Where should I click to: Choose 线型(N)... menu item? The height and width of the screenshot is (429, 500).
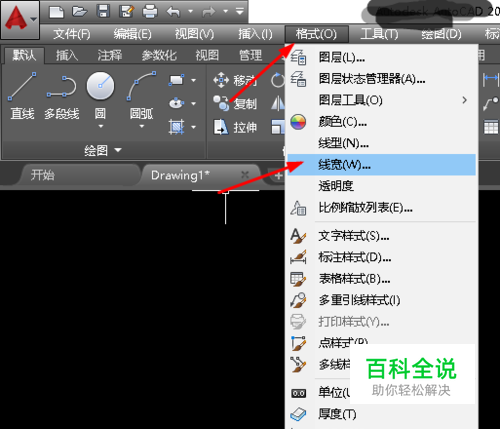point(381,143)
